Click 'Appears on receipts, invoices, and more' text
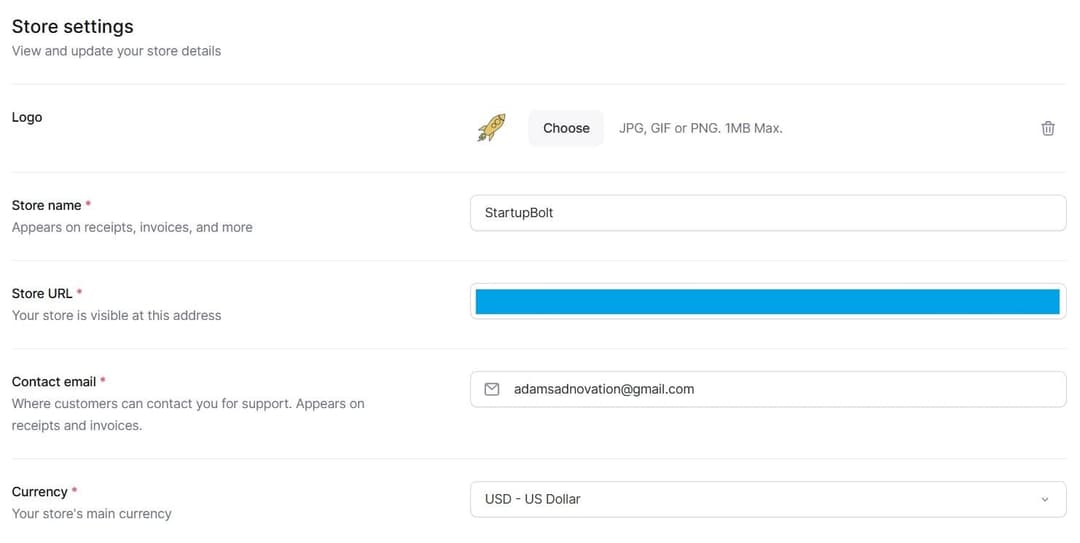 132,227
